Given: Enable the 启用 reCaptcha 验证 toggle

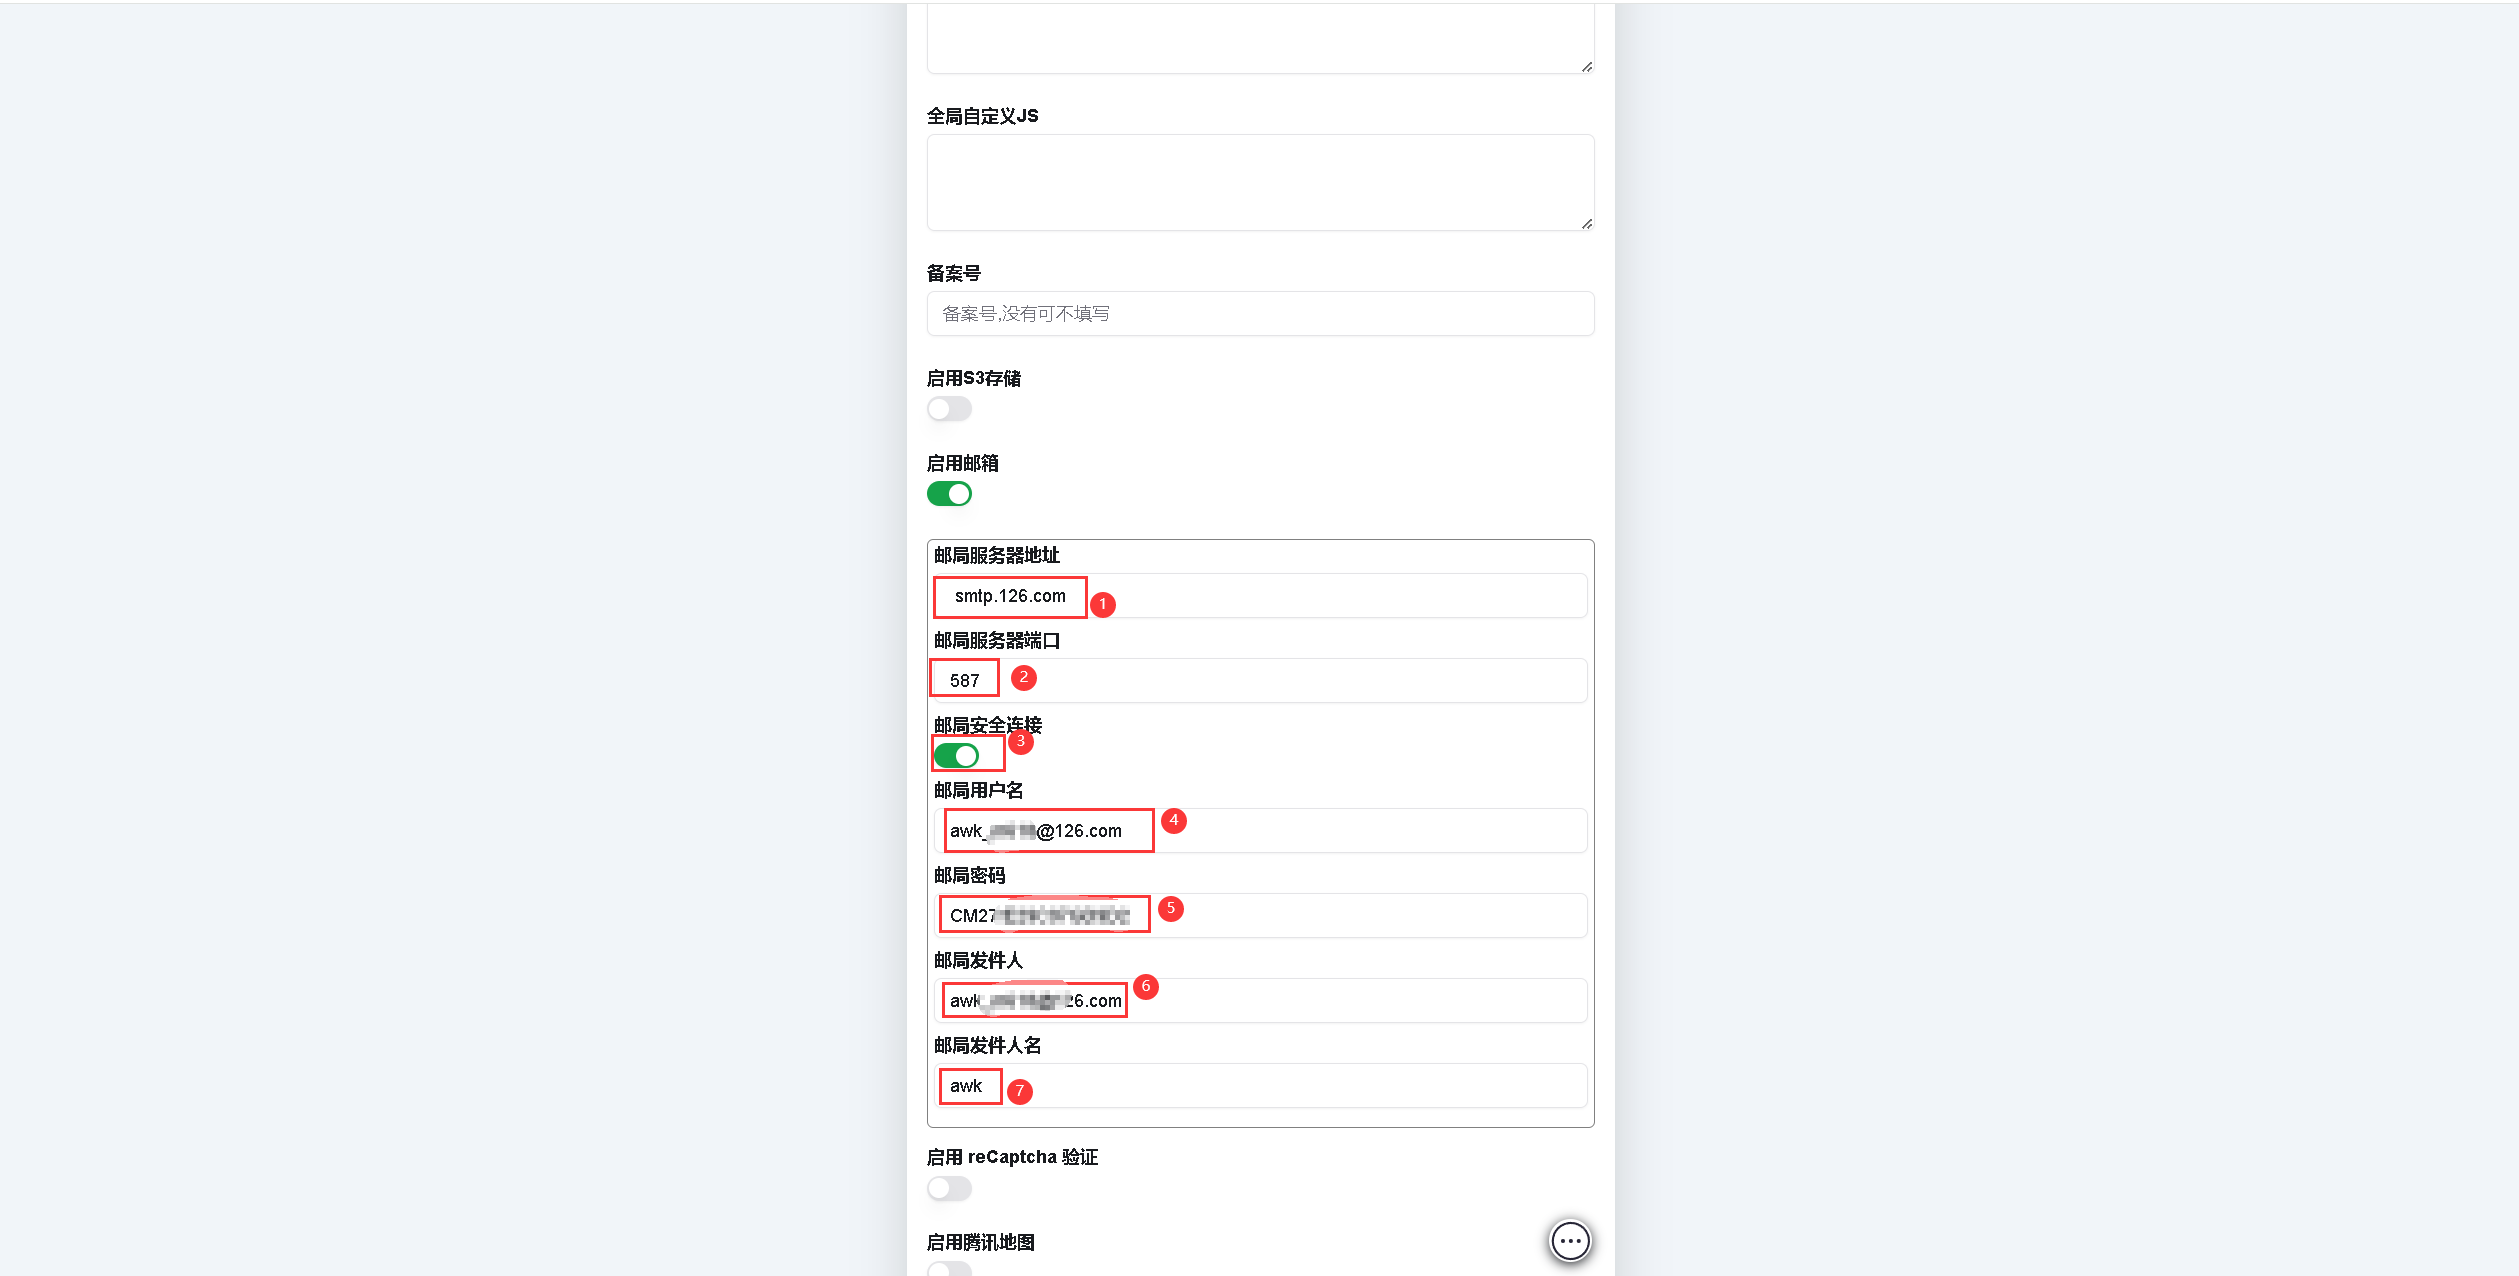Looking at the screenshot, I should pyautogui.click(x=948, y=1188).
